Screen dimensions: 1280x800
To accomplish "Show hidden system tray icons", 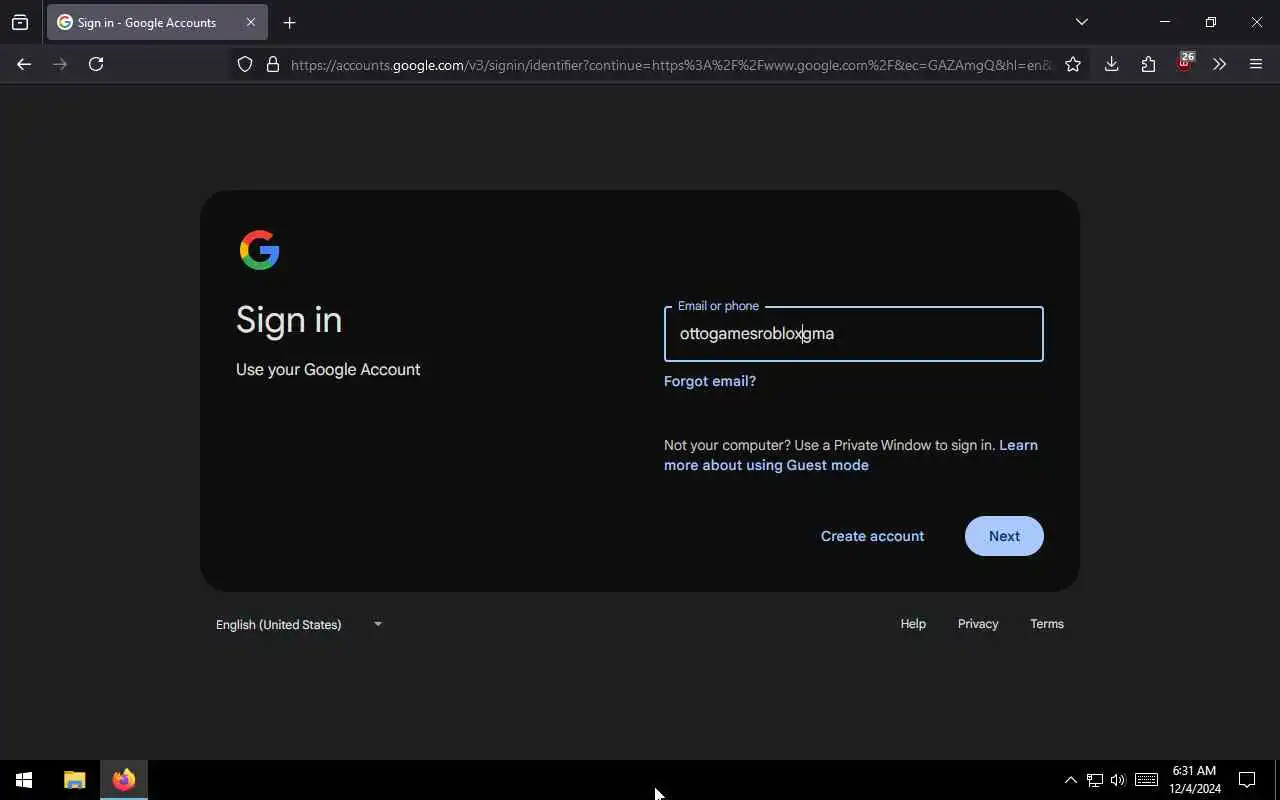I will point(1070,780).
